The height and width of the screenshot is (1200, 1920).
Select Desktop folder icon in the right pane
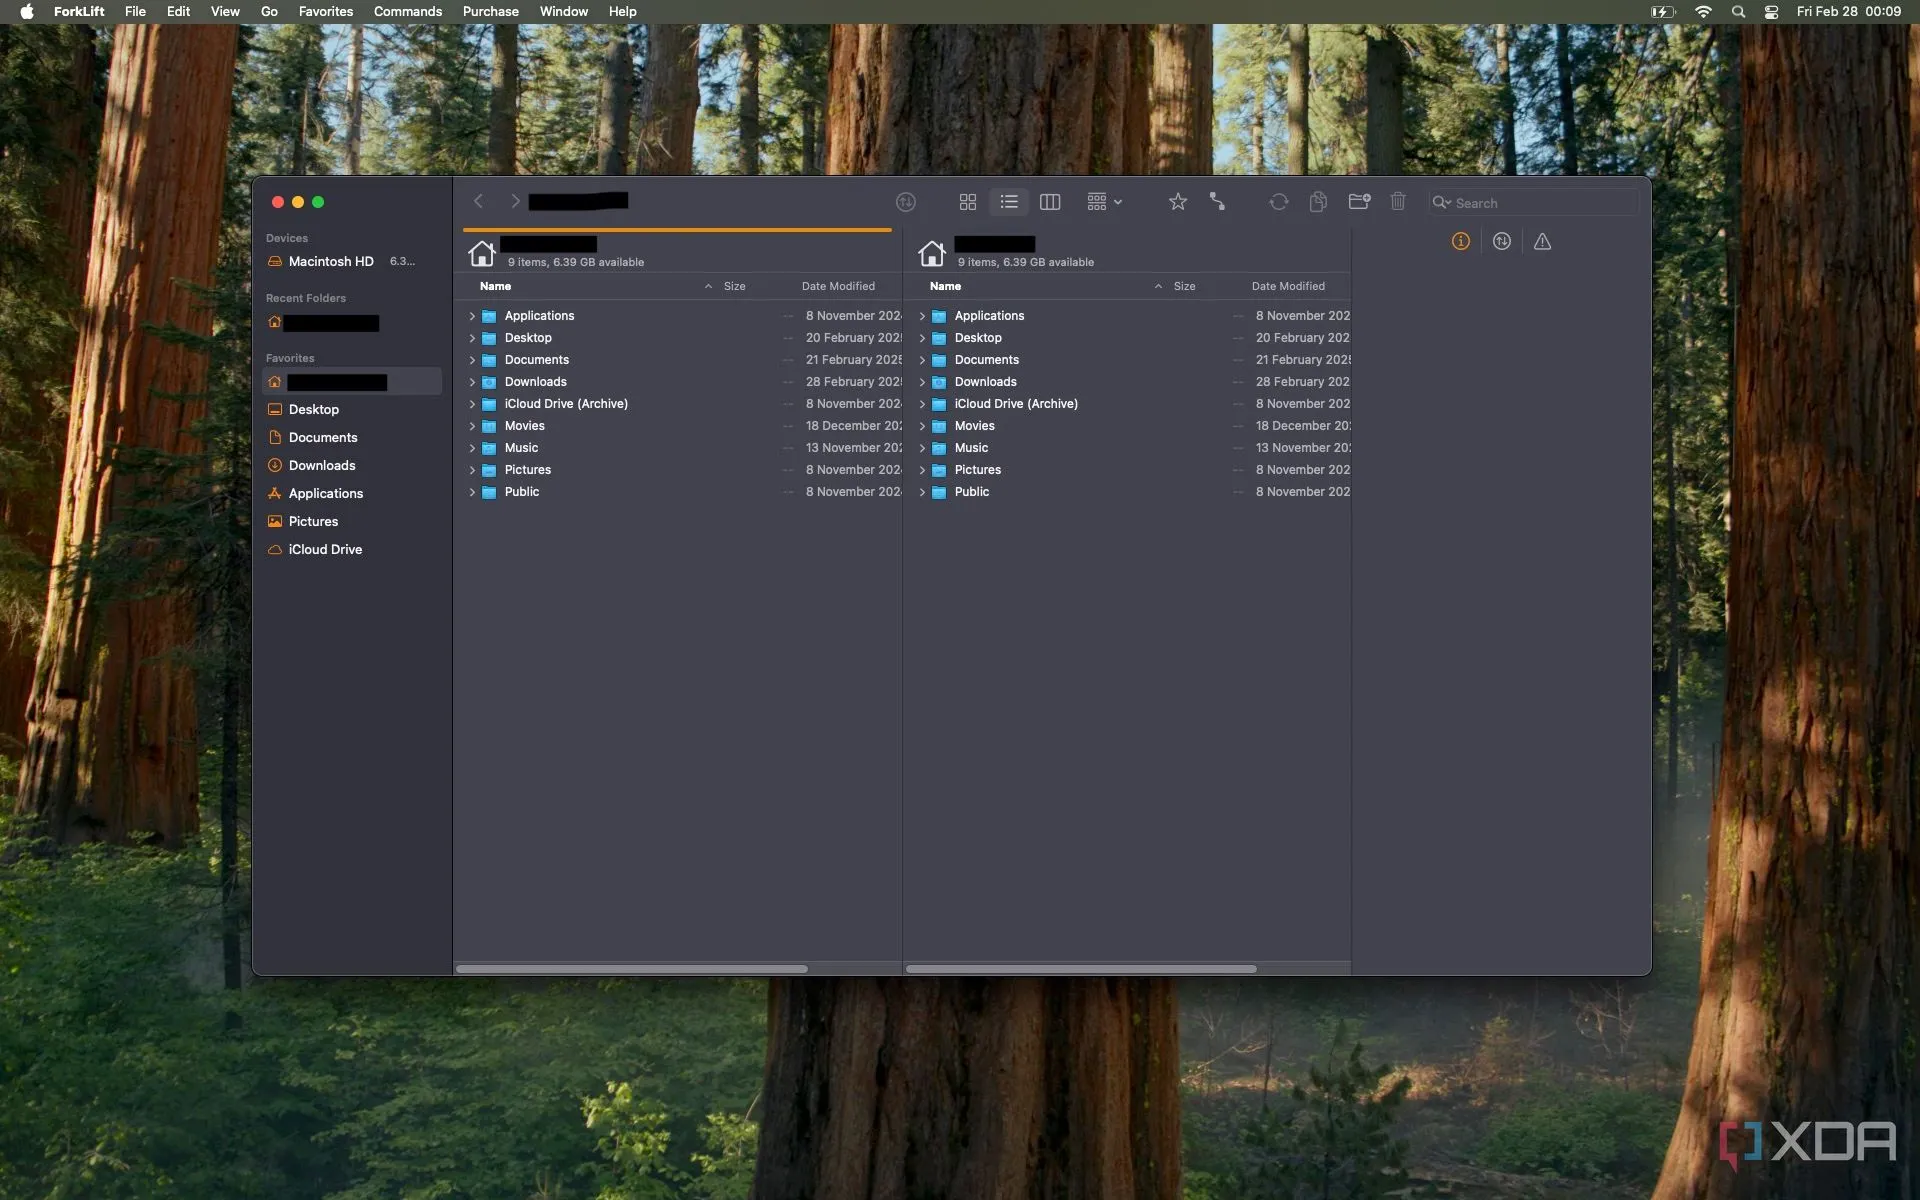click(939, 338)
